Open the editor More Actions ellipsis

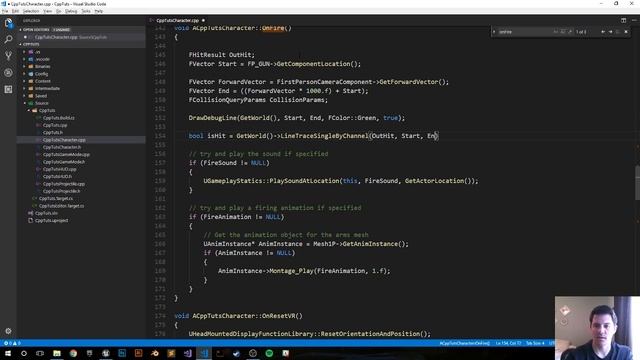[634, 20]
